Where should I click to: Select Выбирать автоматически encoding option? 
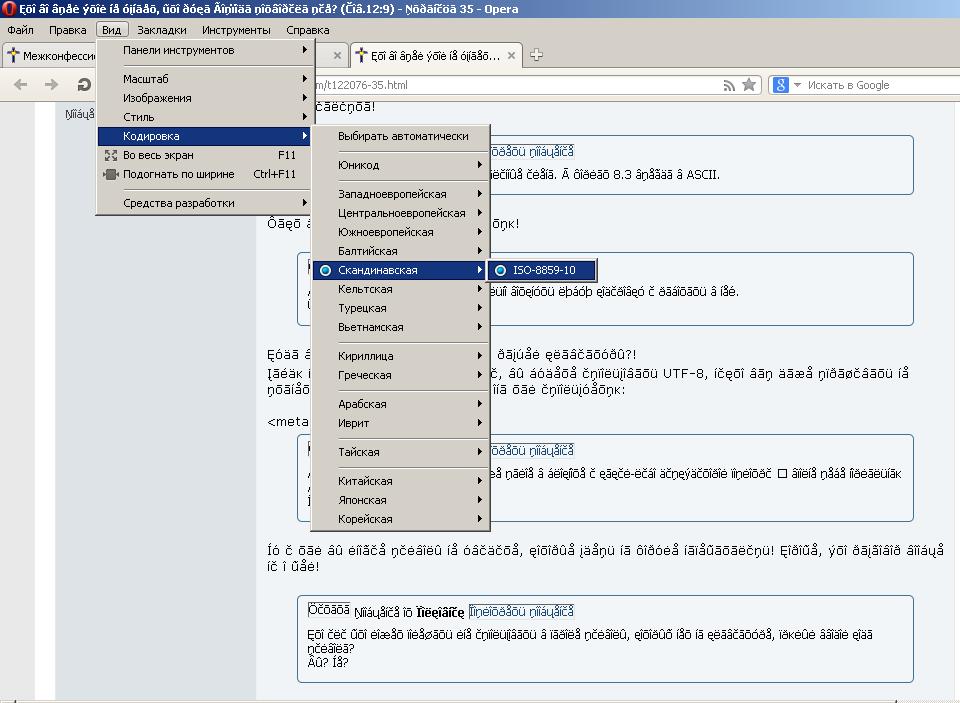402,136
